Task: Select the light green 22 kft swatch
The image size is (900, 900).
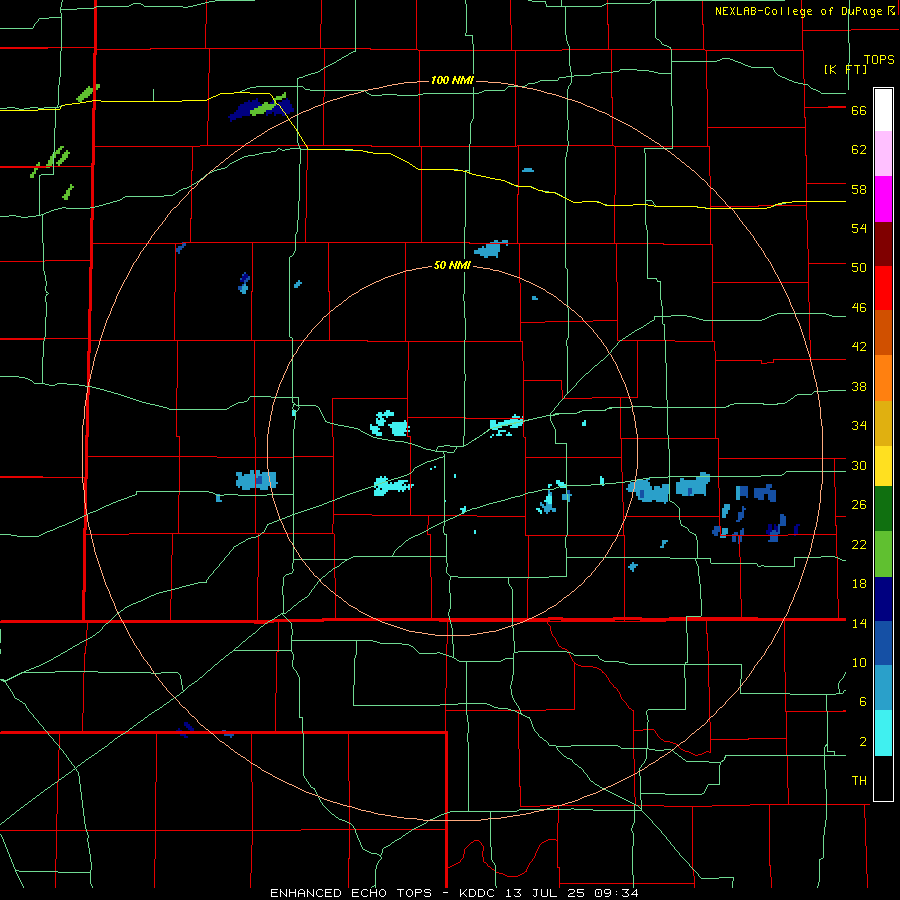Action: pyautogui.click(x=883, y=554)
